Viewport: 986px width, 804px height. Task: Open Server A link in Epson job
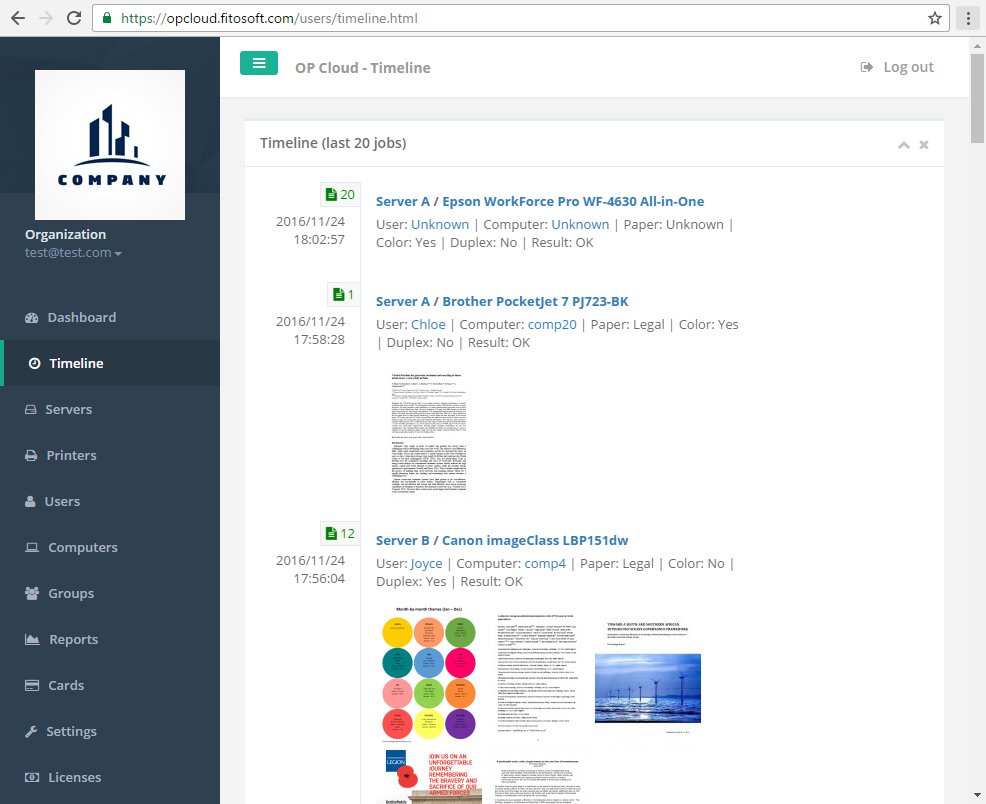(402, 202)
